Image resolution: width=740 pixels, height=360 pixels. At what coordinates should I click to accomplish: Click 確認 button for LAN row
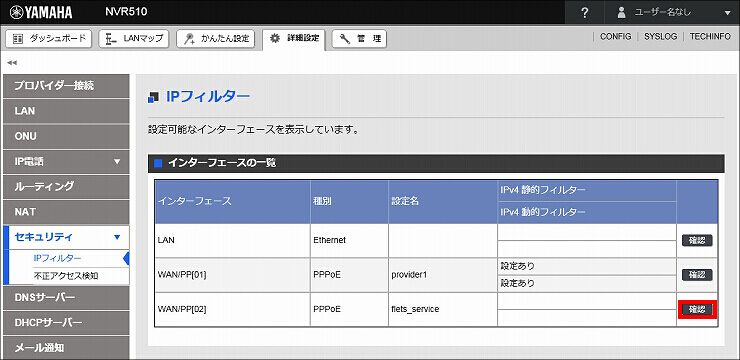(x=697, y=241)
